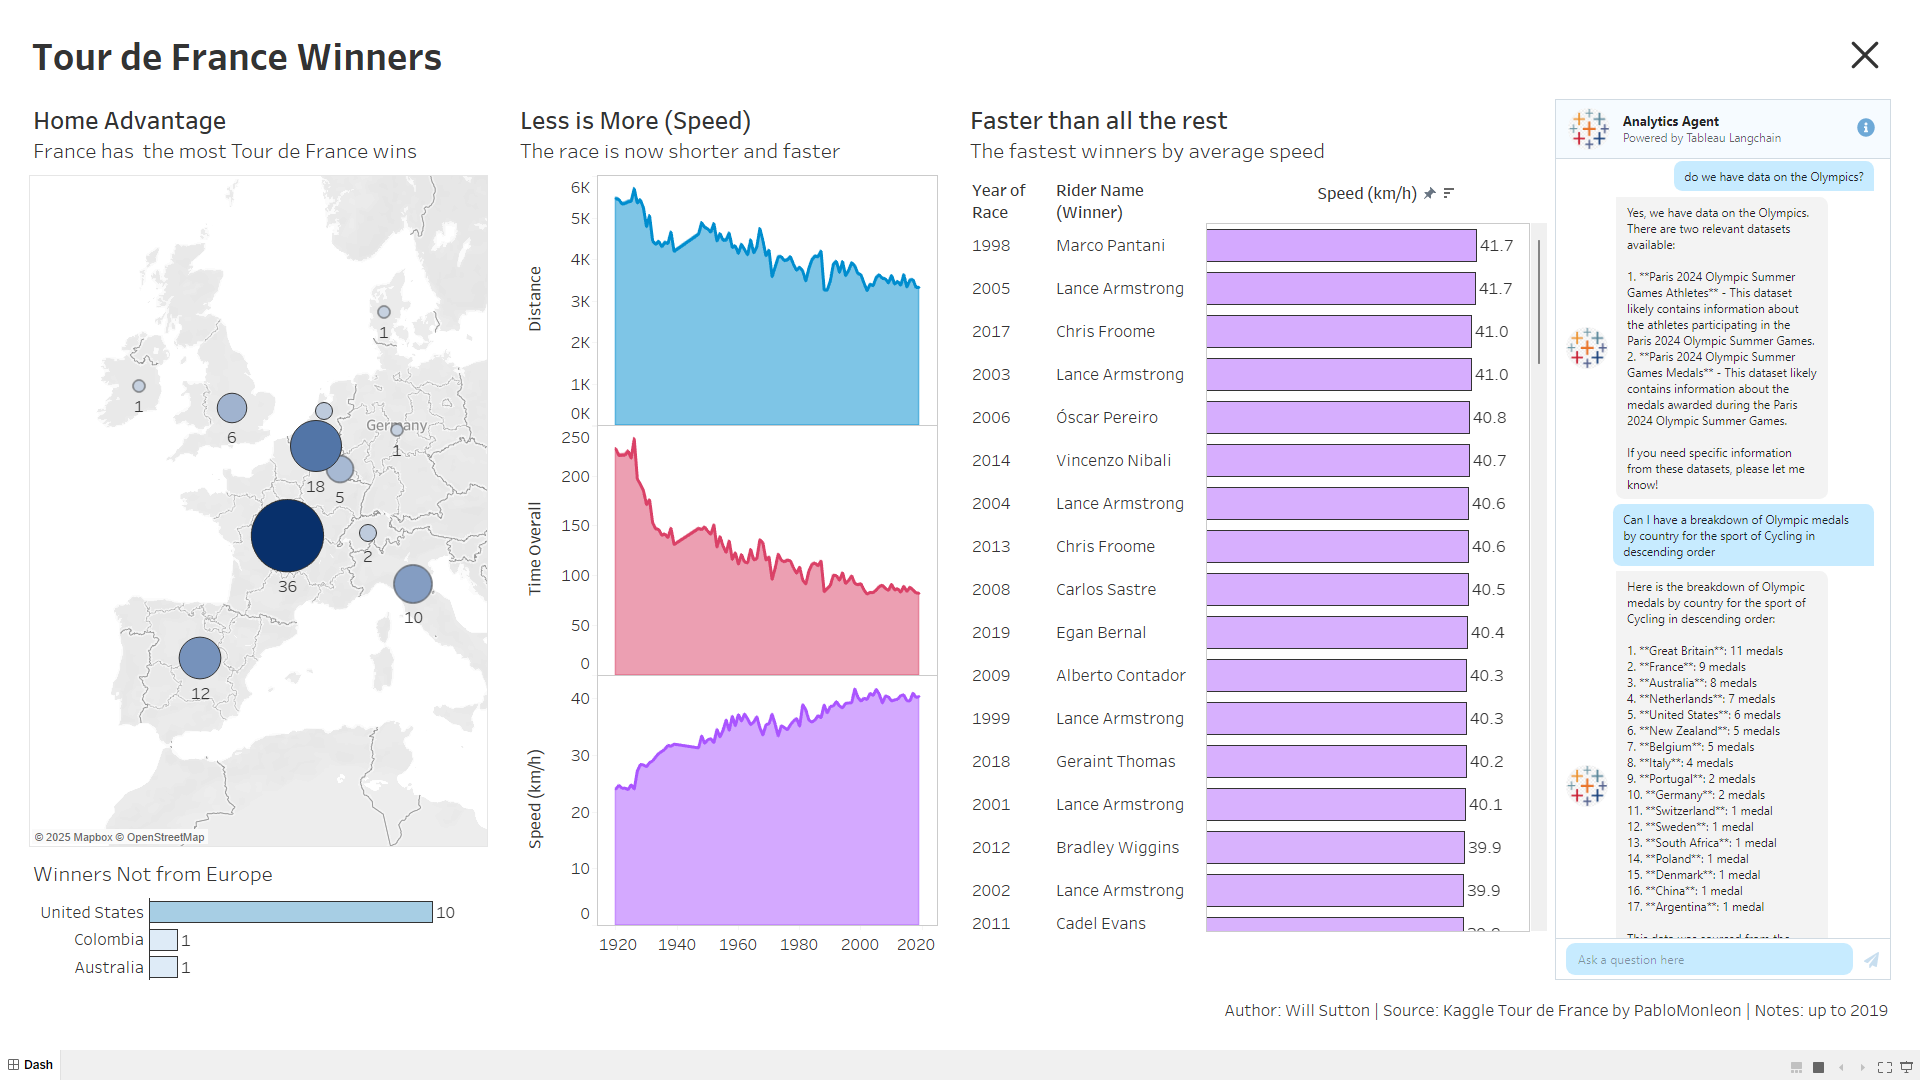Show the filmstrip view icon in status bar
Image resolution: width=1920 pixels, height=1080 pixels.
click(1797, 1067)
